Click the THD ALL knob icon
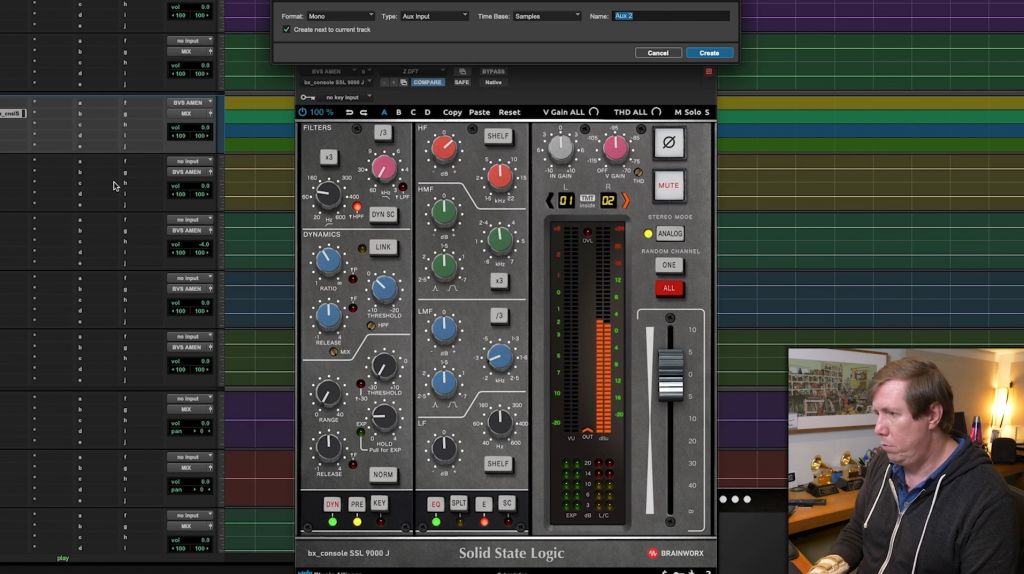Viewport: 1024px width, 574px height. [656, 112]
